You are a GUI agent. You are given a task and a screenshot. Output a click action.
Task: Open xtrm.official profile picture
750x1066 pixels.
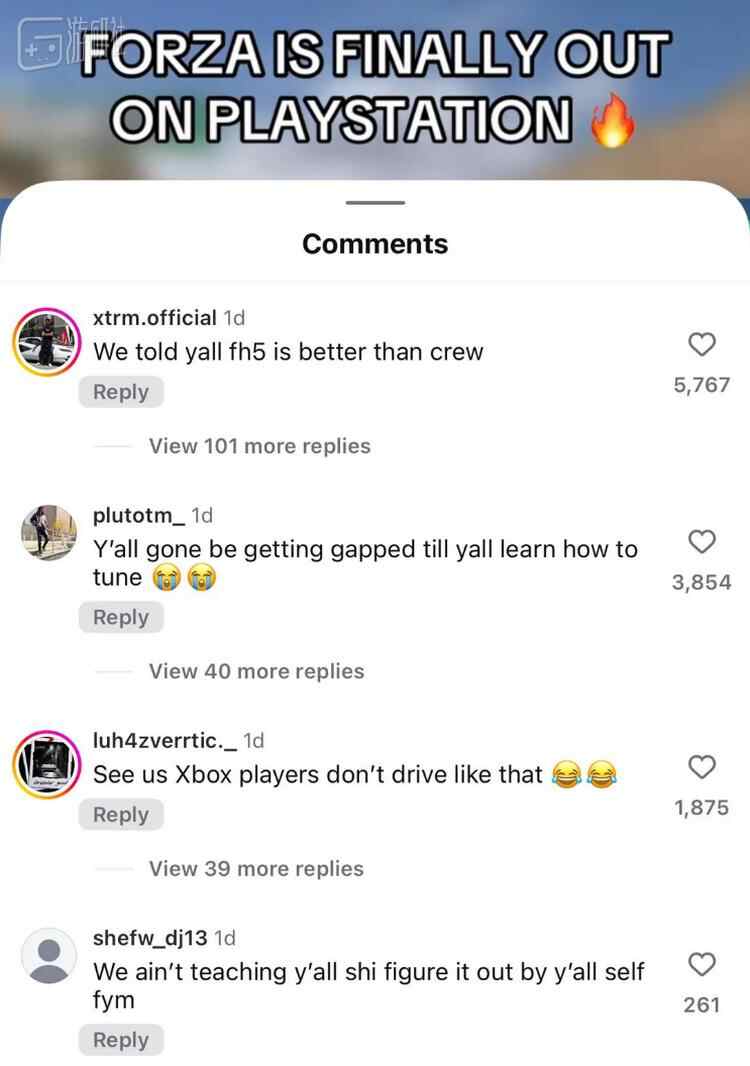[x=48, y=341]
